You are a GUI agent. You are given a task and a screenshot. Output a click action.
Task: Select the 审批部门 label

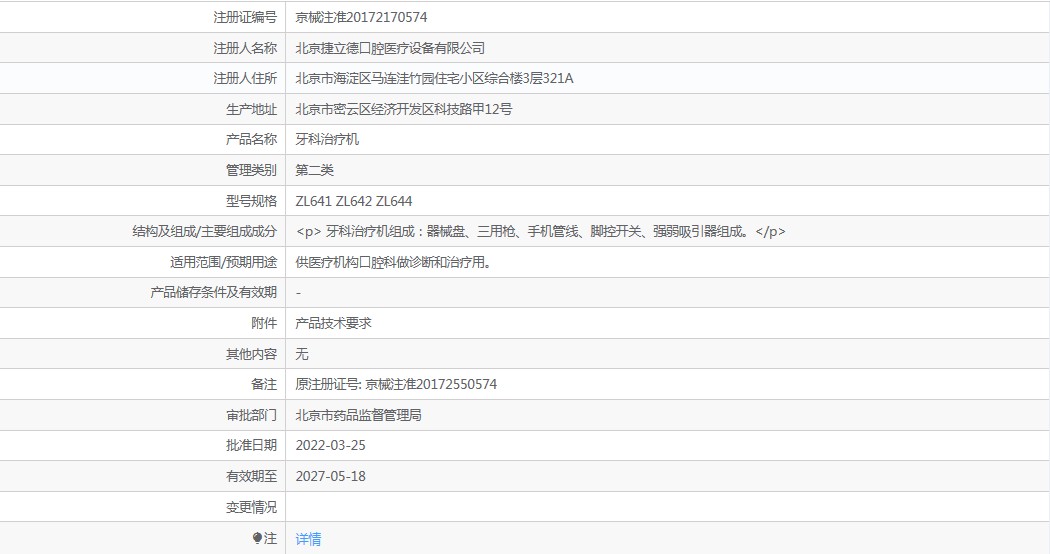[x=251, y=415]
